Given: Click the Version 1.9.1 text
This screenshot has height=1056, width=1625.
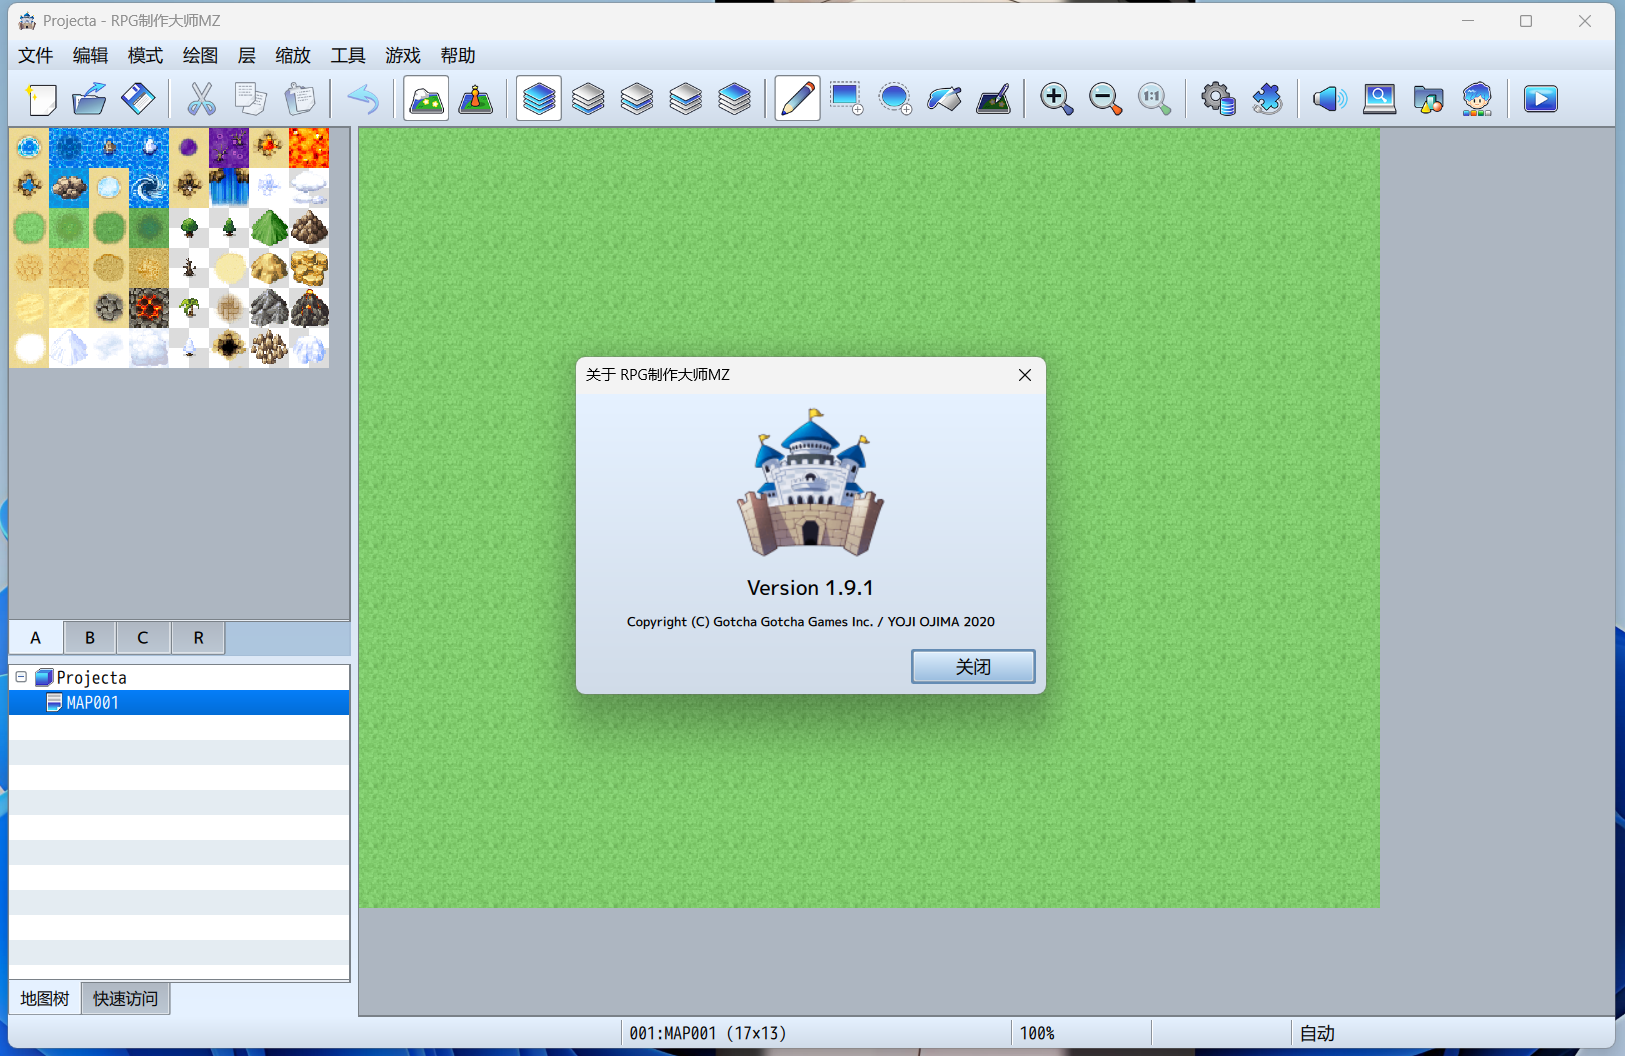Looking at the screenshot, I should point(810,588).
